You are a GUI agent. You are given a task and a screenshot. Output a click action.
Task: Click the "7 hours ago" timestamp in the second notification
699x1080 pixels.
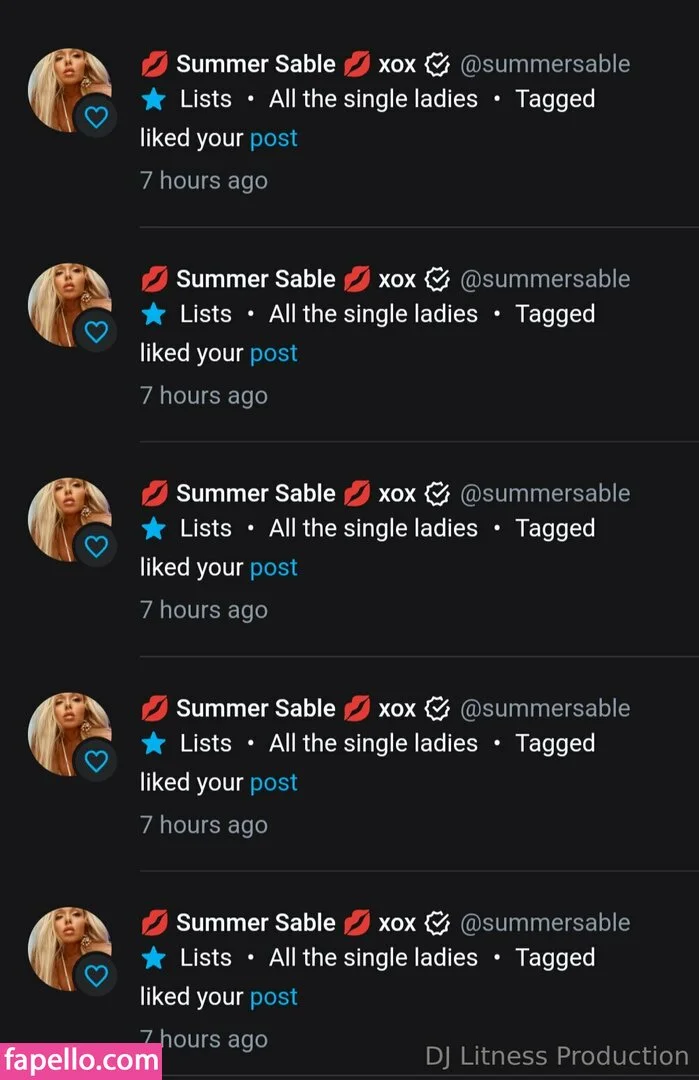(x=204, y=396)
